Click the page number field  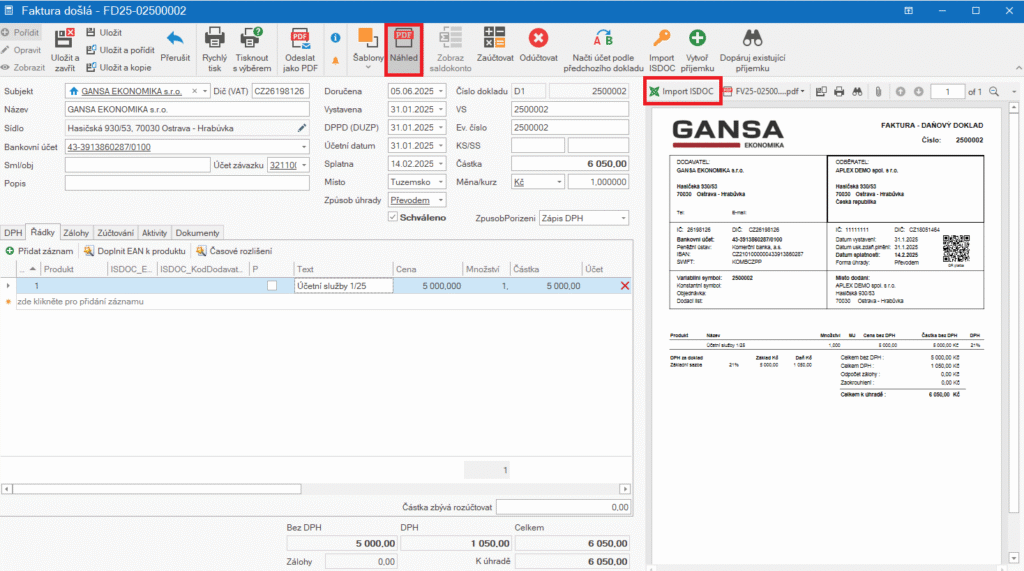(x=947, y=91)
